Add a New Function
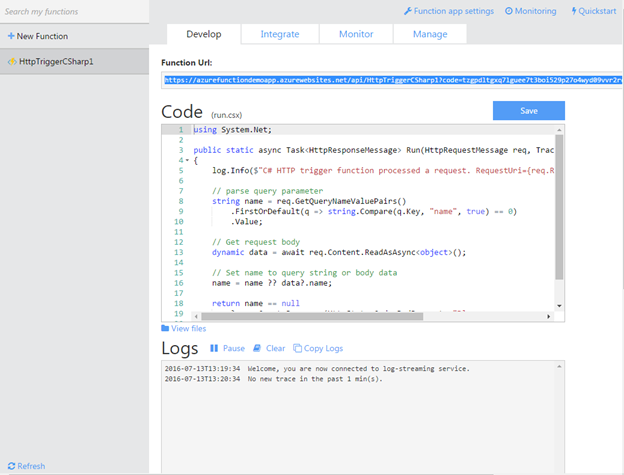Image resolution: width=624 pixels, height=475 pixels. pyautogui.click(x=38, y=36)
